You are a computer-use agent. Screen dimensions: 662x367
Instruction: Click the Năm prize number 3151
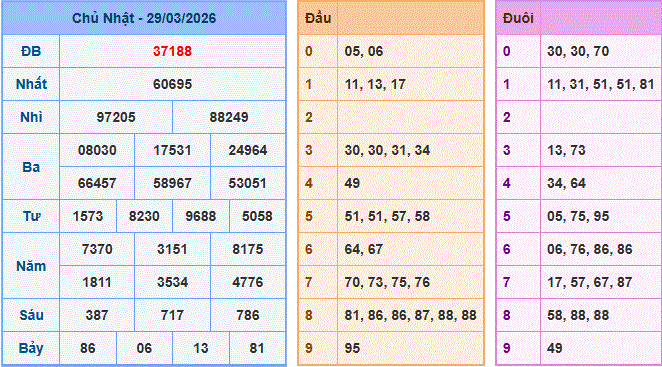point(172,249)
